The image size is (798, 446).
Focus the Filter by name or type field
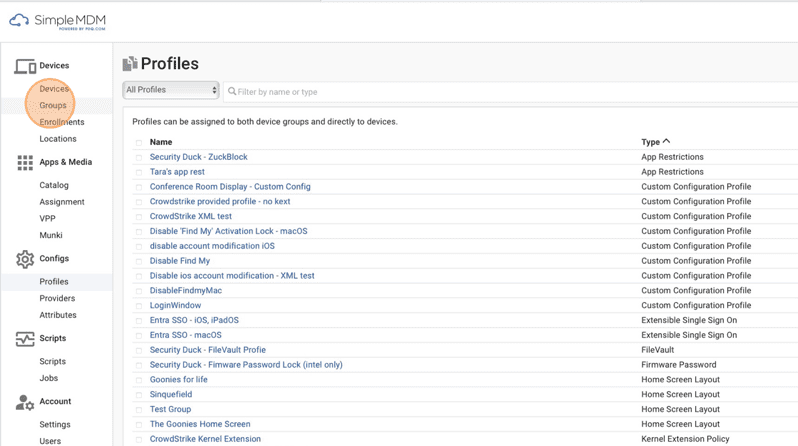510,92
